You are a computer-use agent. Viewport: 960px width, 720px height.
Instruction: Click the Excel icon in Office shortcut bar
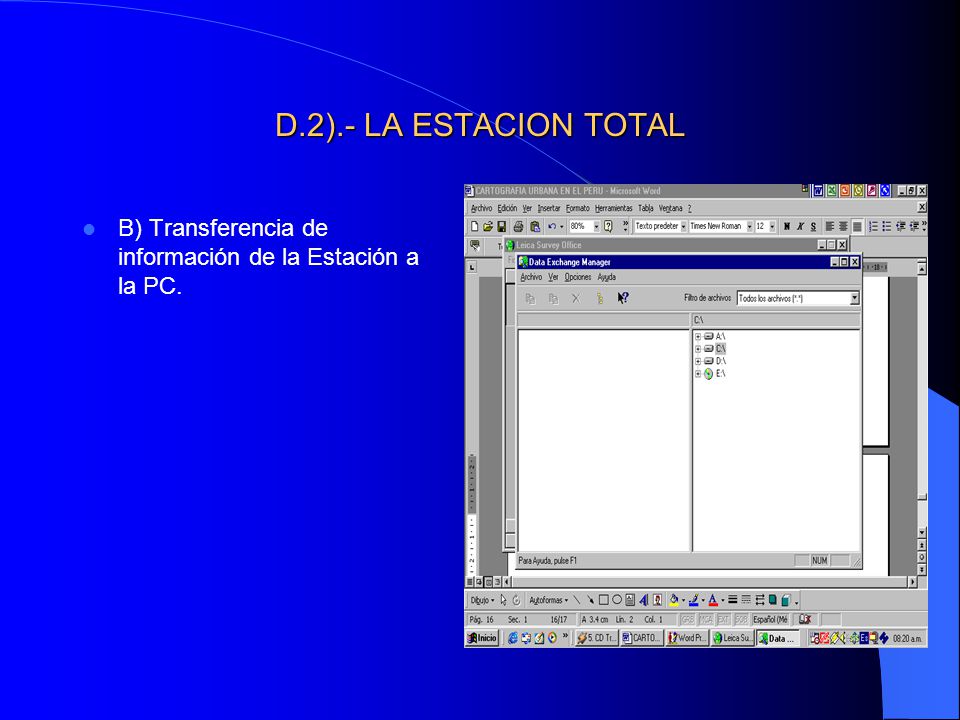point(831,190)
